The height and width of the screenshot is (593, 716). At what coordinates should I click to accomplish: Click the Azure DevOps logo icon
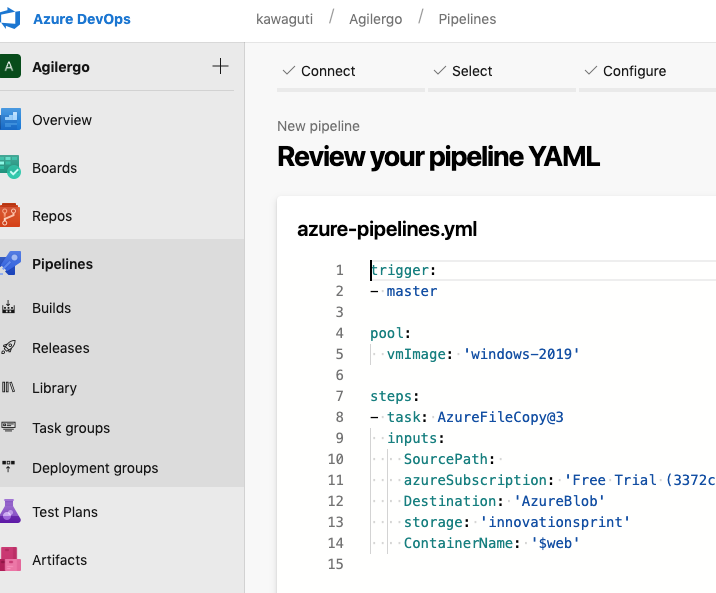coord(12,19)
